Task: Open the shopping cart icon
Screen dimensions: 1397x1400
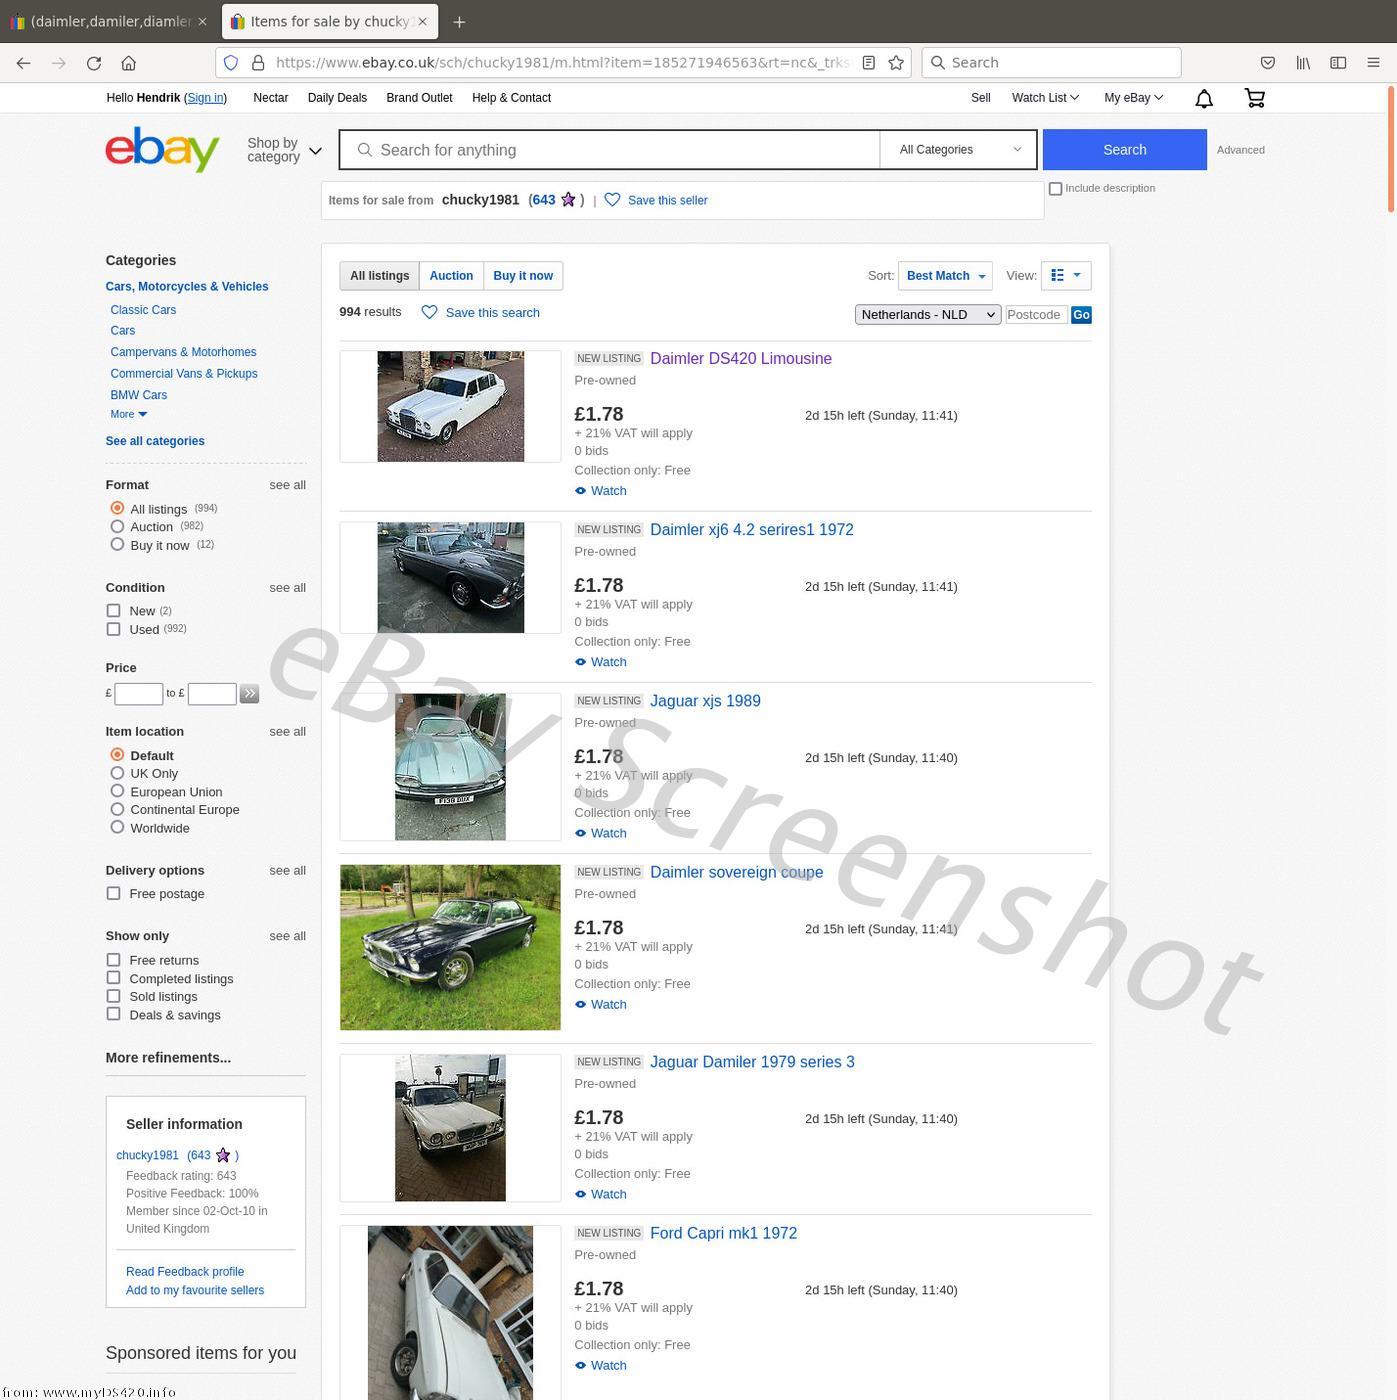Action: pyautogui.click(x=1254, y=98)
